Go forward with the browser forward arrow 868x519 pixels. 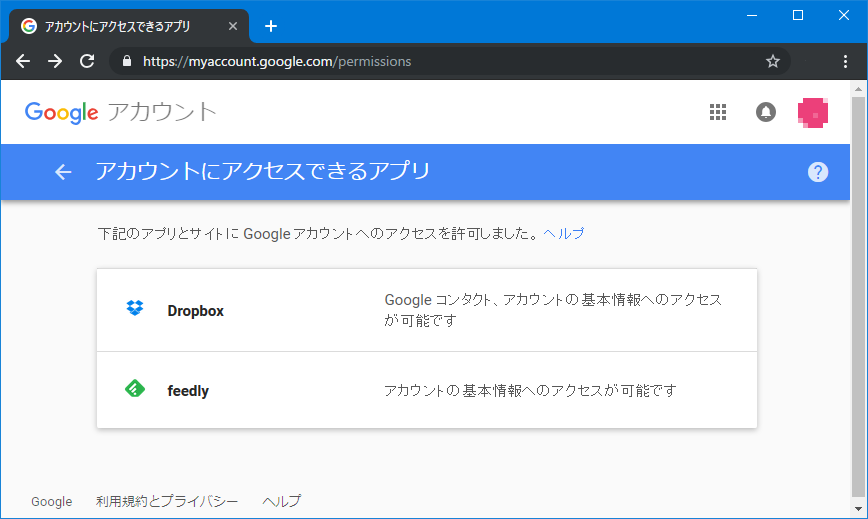coord(55,61)
